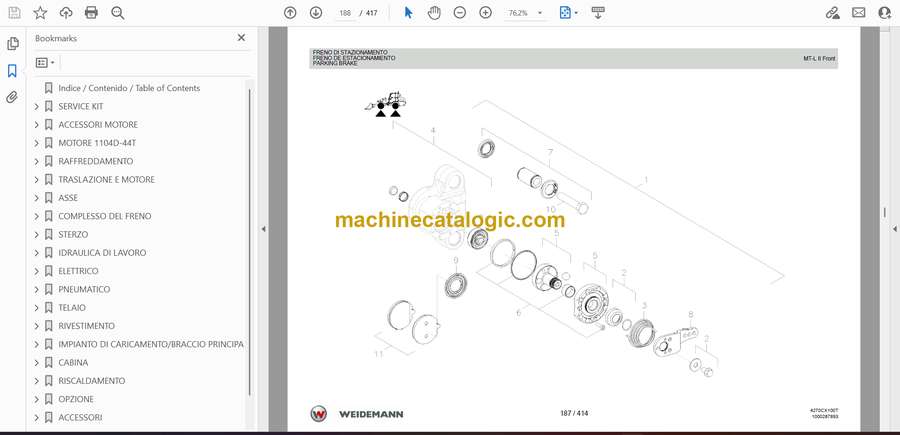900x435 pixels.
Task: Open ELETTRICO bookmark
Action: point(79,271)
